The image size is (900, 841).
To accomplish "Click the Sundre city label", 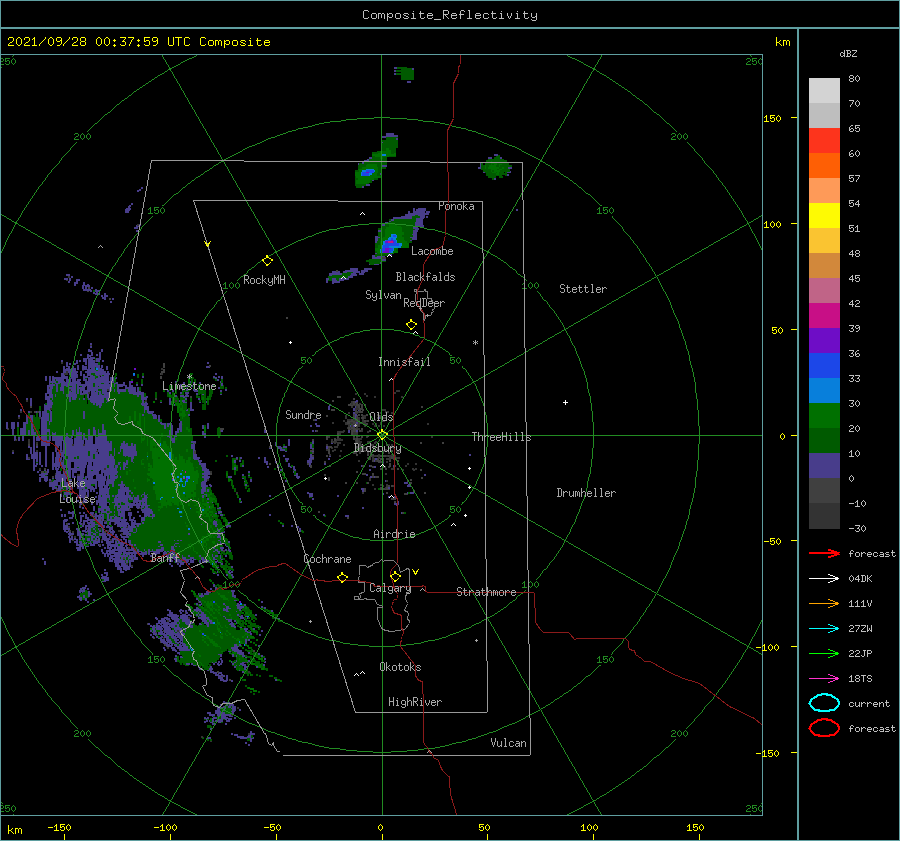I will click(x=303, y=414).
